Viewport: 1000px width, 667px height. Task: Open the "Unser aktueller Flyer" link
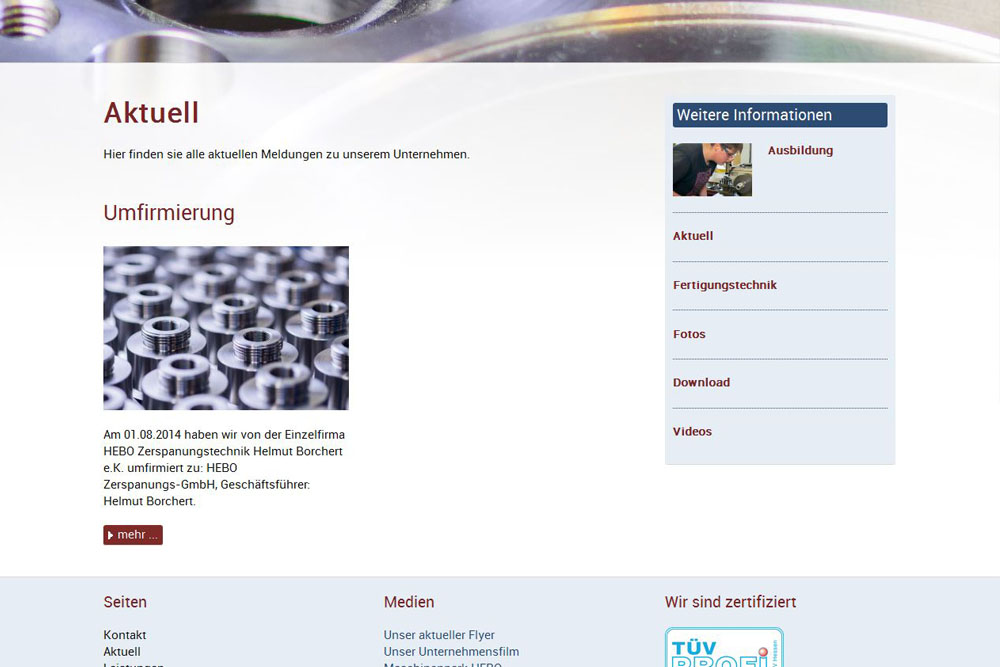(x=439, y=635)
